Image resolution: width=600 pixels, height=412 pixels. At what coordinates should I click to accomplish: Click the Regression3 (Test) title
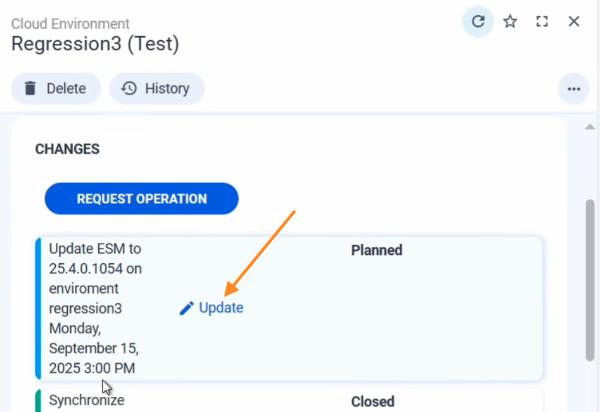95,44
